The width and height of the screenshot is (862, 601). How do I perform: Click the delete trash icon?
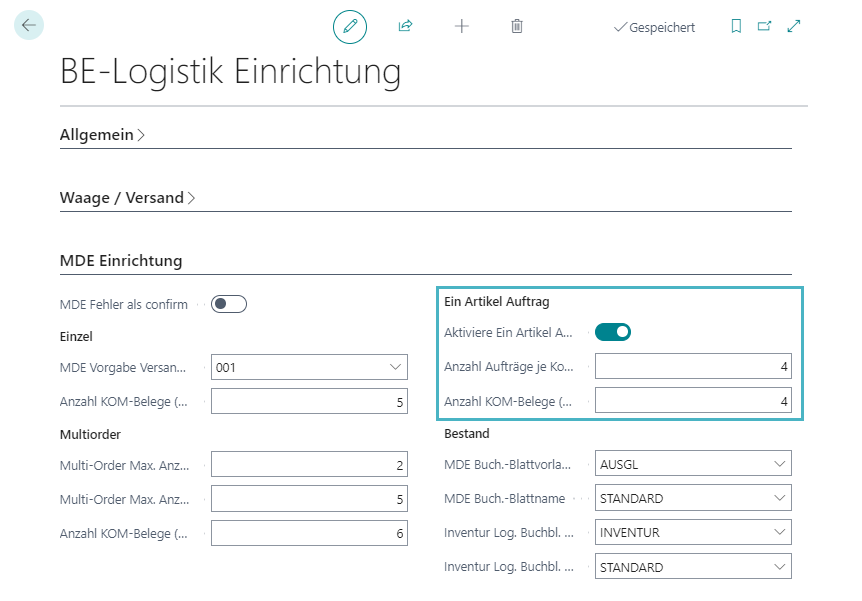coord(517,26)
